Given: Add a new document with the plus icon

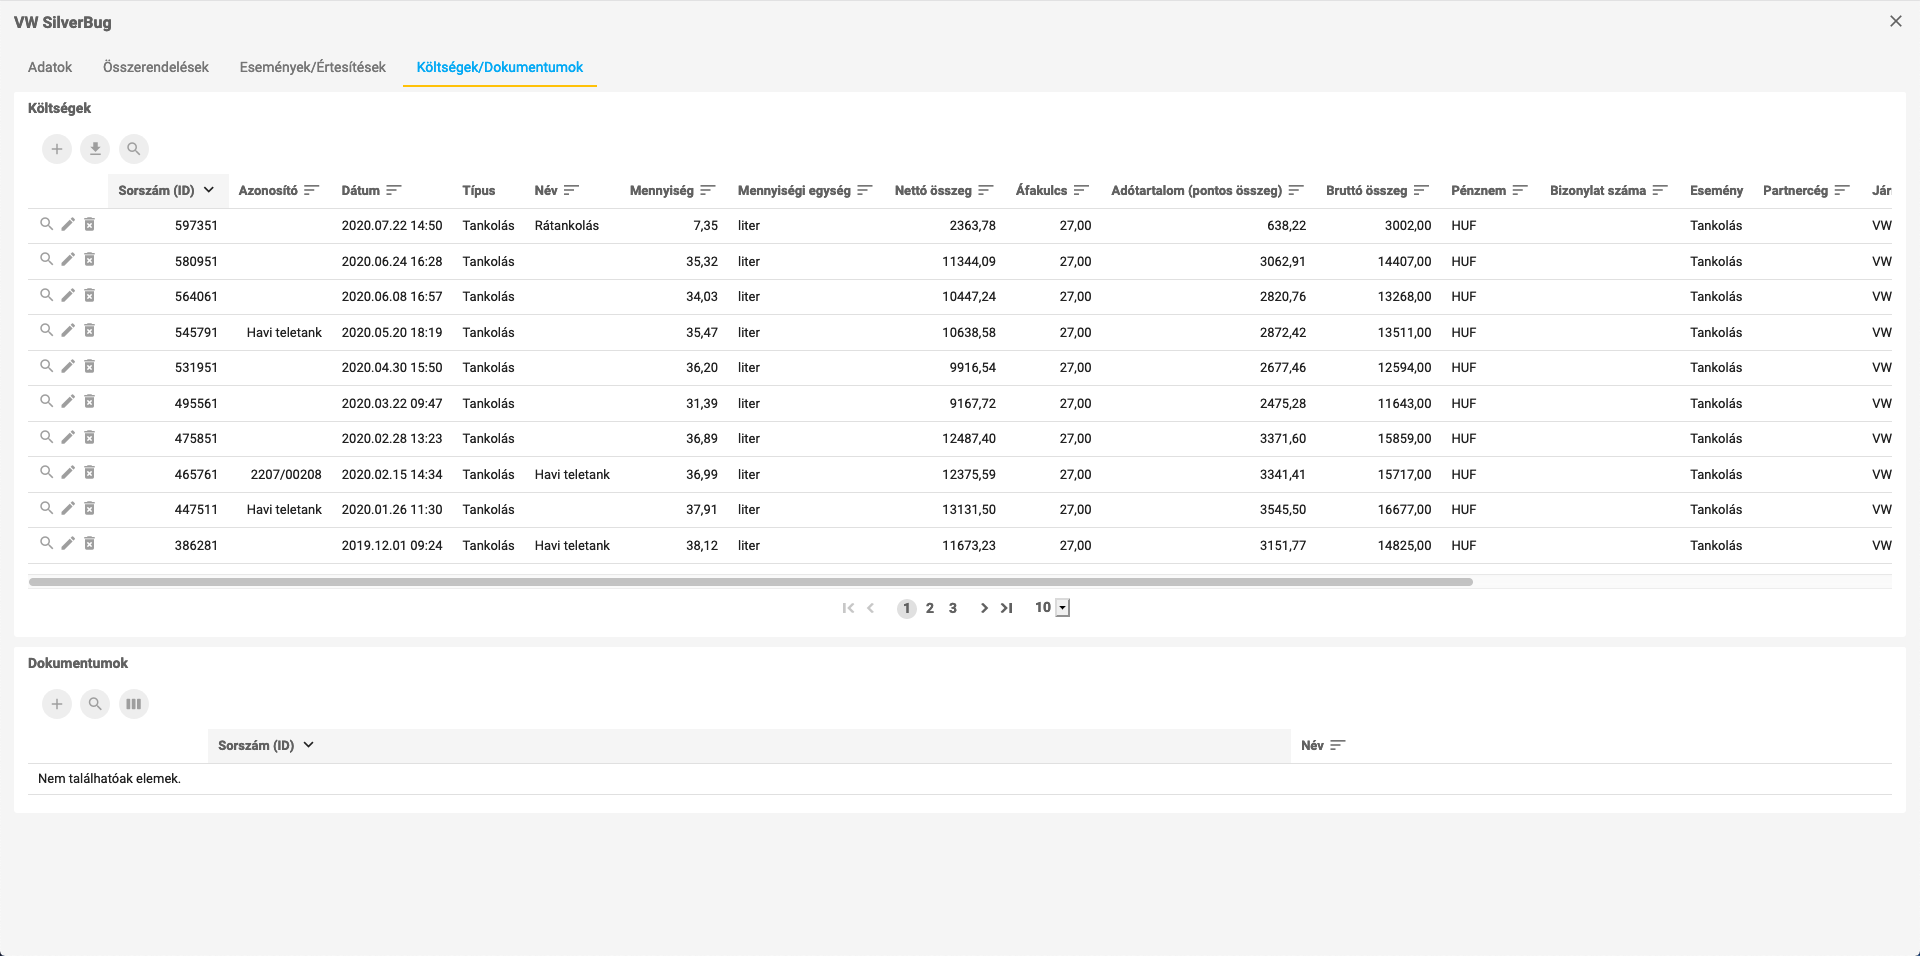Looking at the screenshot, I should point(57,704).
